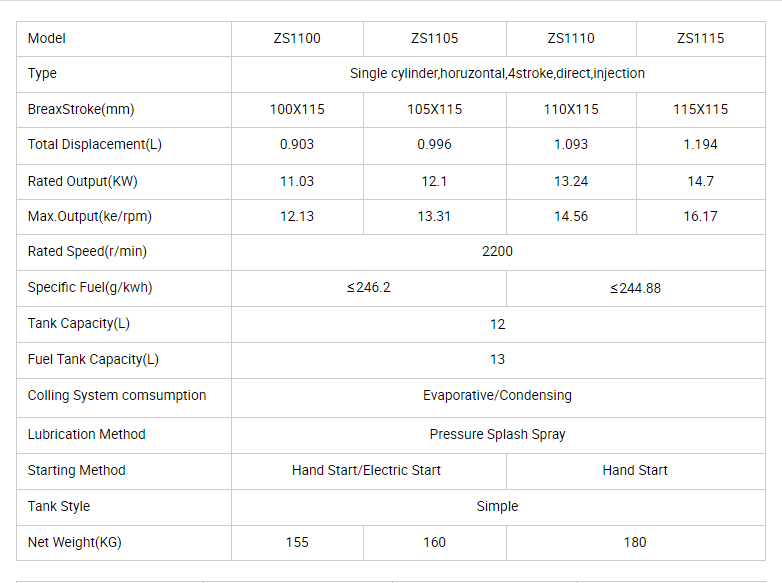This screenshot has height=583, width=782.
Task: Click the Total Displacement(L) label
Action: (95, 144)
